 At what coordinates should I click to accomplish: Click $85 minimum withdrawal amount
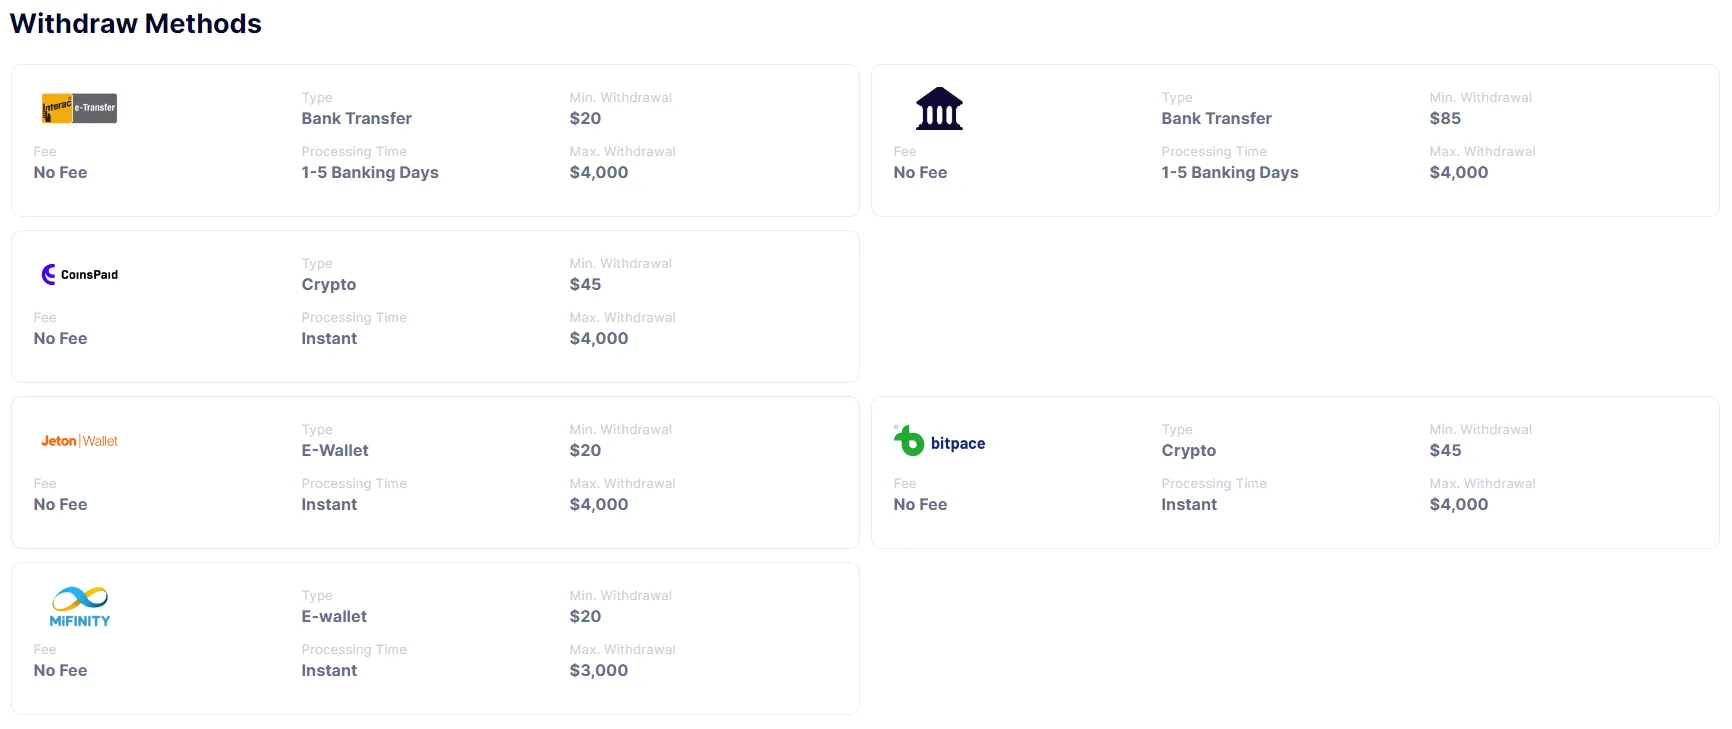click(1445, 118)
